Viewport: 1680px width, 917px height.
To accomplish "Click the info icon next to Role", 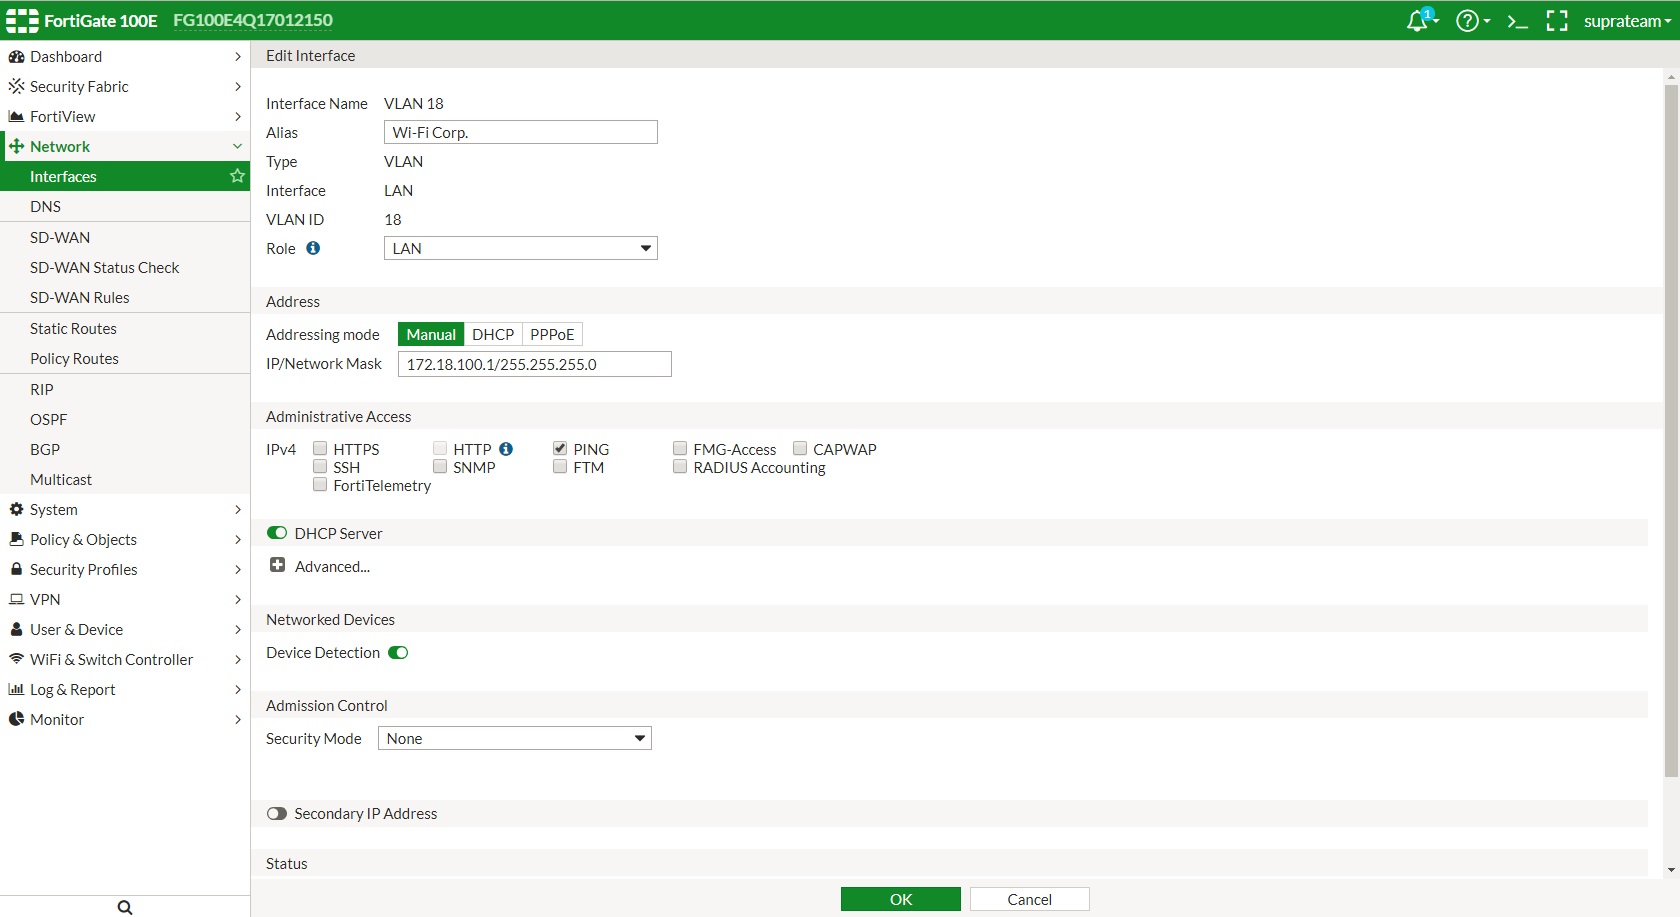I will [x=313, y=248].
